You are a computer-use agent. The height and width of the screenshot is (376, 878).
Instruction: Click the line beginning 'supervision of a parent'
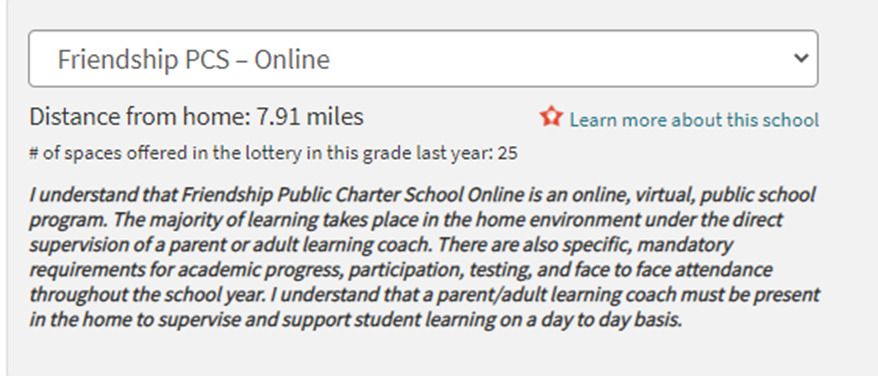coord(381,245)
